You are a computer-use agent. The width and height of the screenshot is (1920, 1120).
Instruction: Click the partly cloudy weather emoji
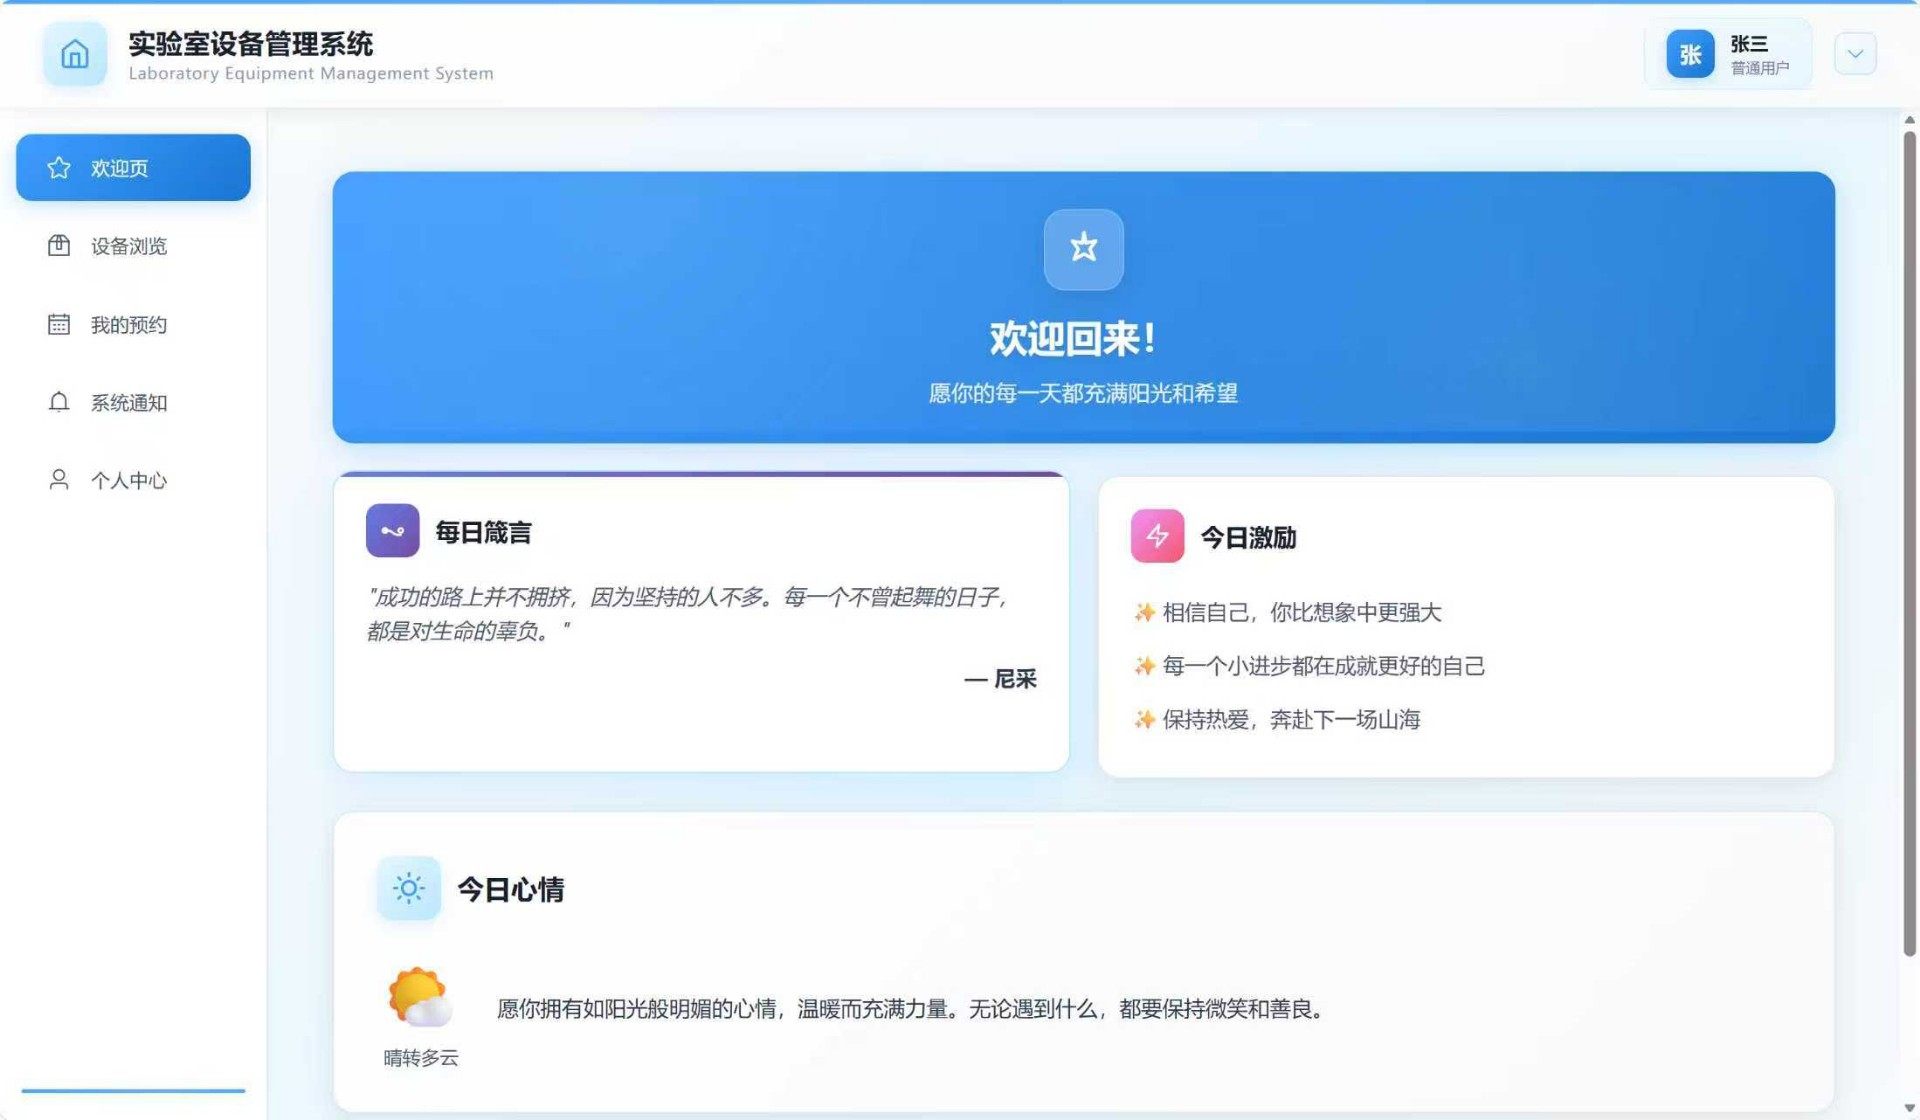420,997
